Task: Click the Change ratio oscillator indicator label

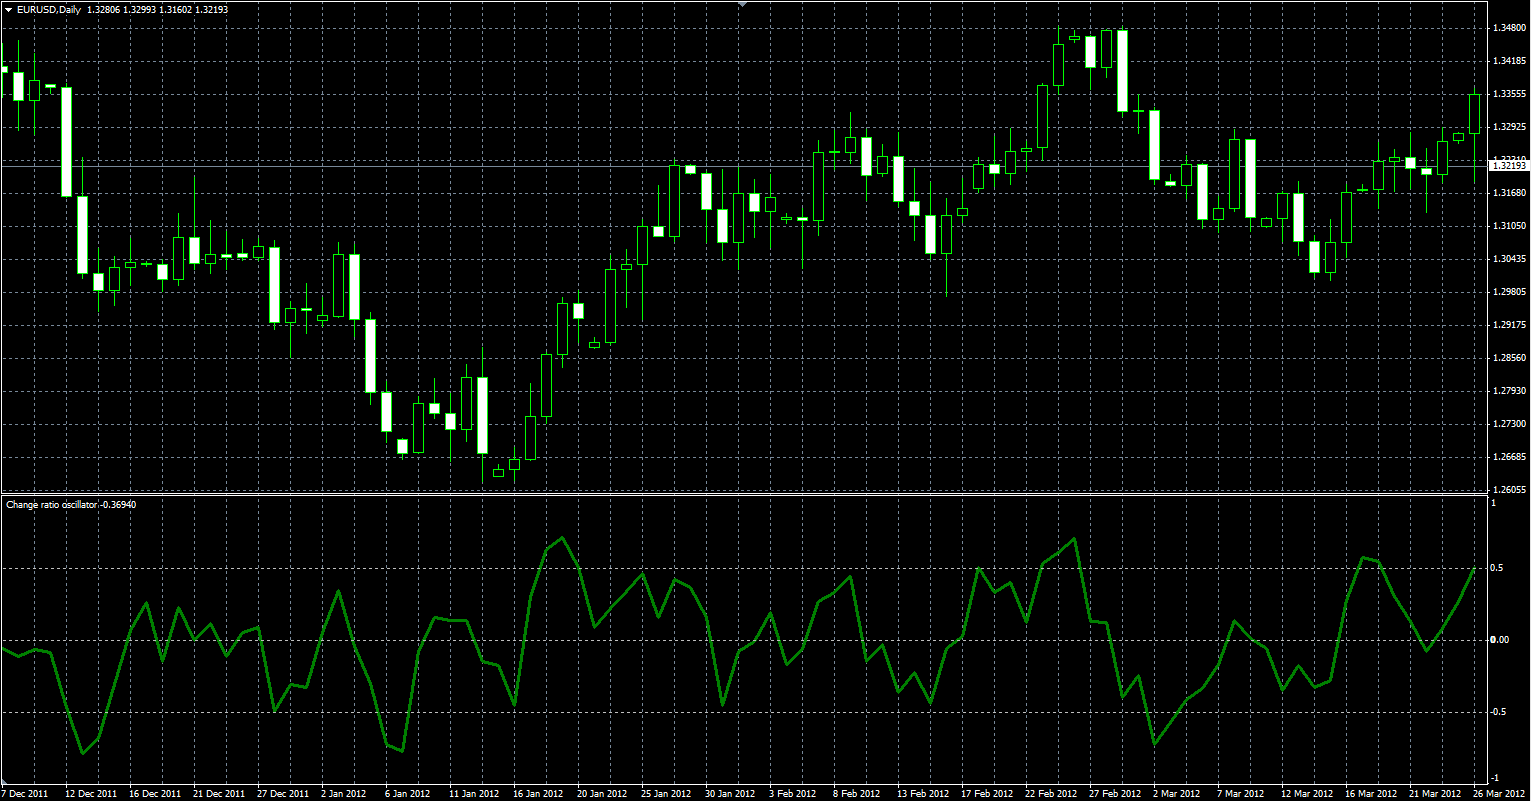Action: pos(71,505)
